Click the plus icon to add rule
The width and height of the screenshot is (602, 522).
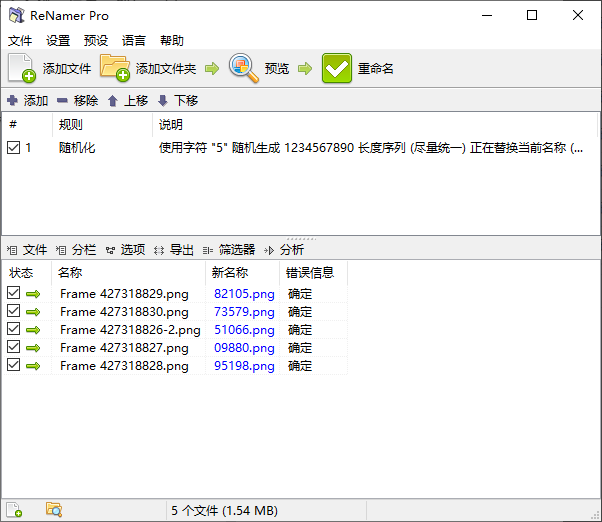pos(12,101)
